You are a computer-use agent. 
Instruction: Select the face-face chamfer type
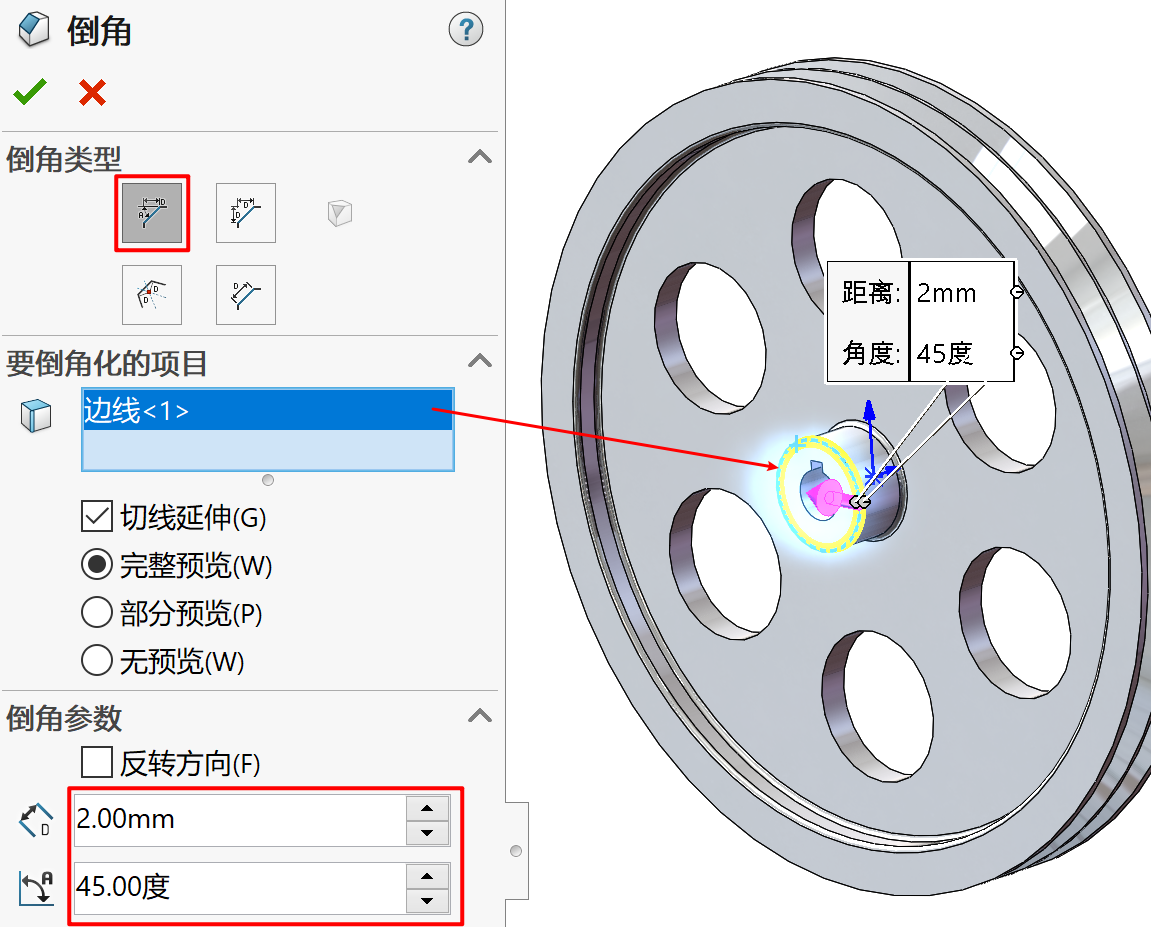click(246, 295)
